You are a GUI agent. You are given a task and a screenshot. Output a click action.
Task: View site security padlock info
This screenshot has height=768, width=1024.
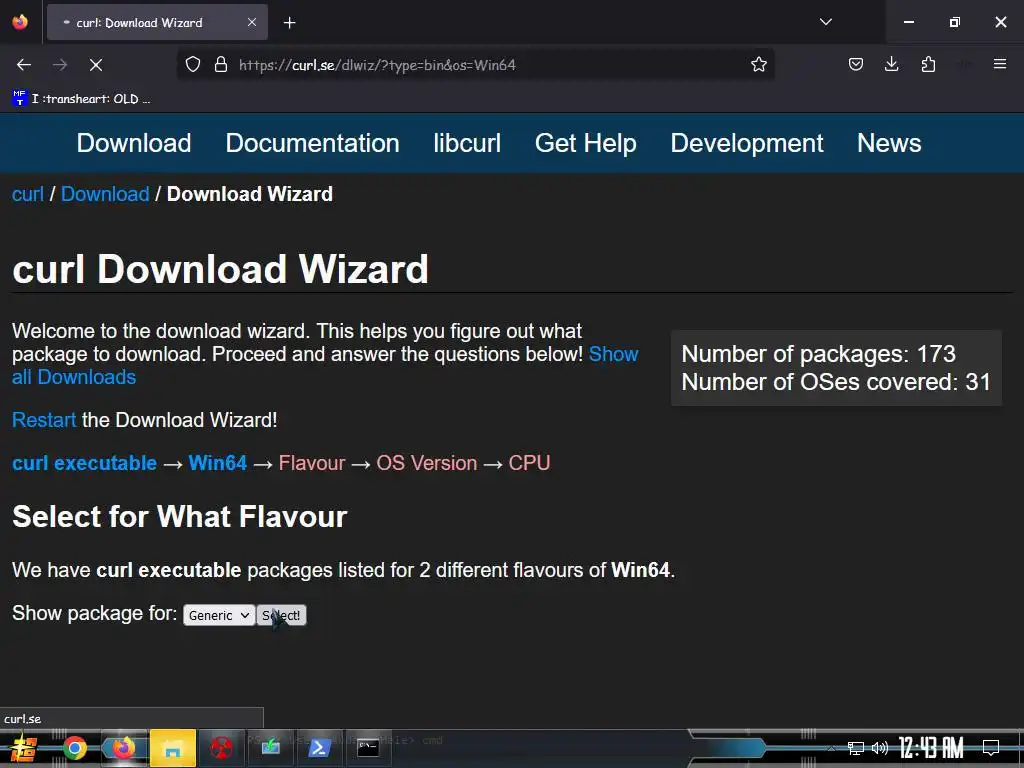[x=221, y=65]
